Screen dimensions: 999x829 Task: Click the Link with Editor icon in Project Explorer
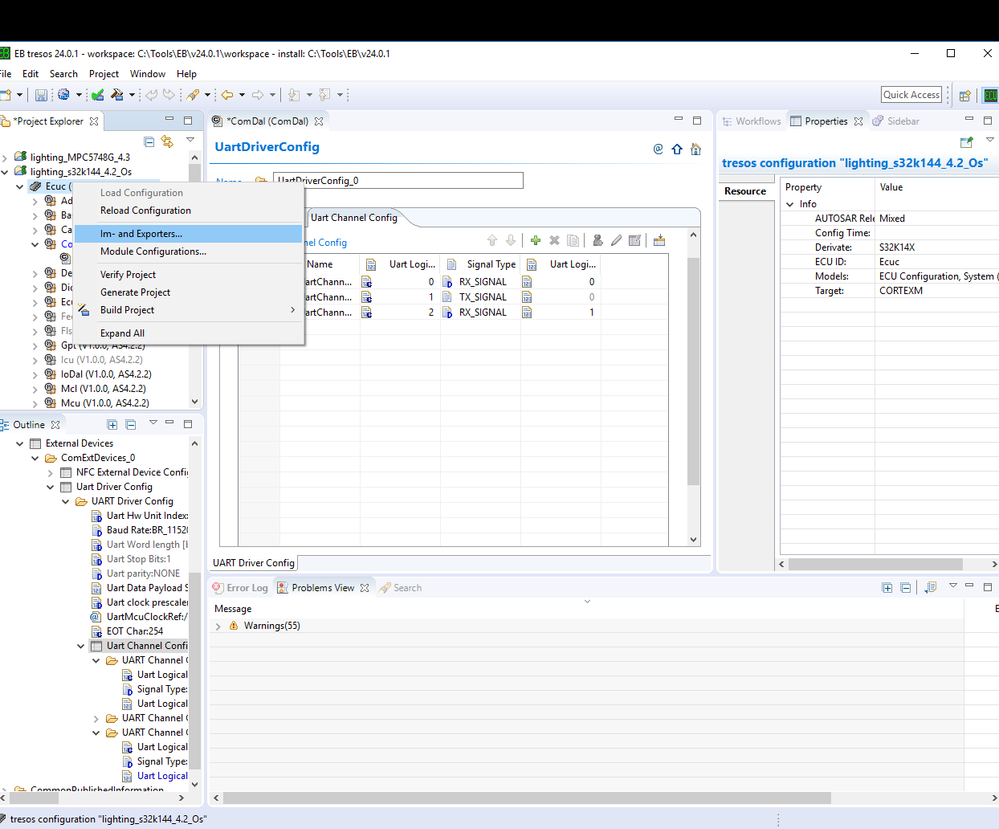pyautogui.click(x=167, y=142)
